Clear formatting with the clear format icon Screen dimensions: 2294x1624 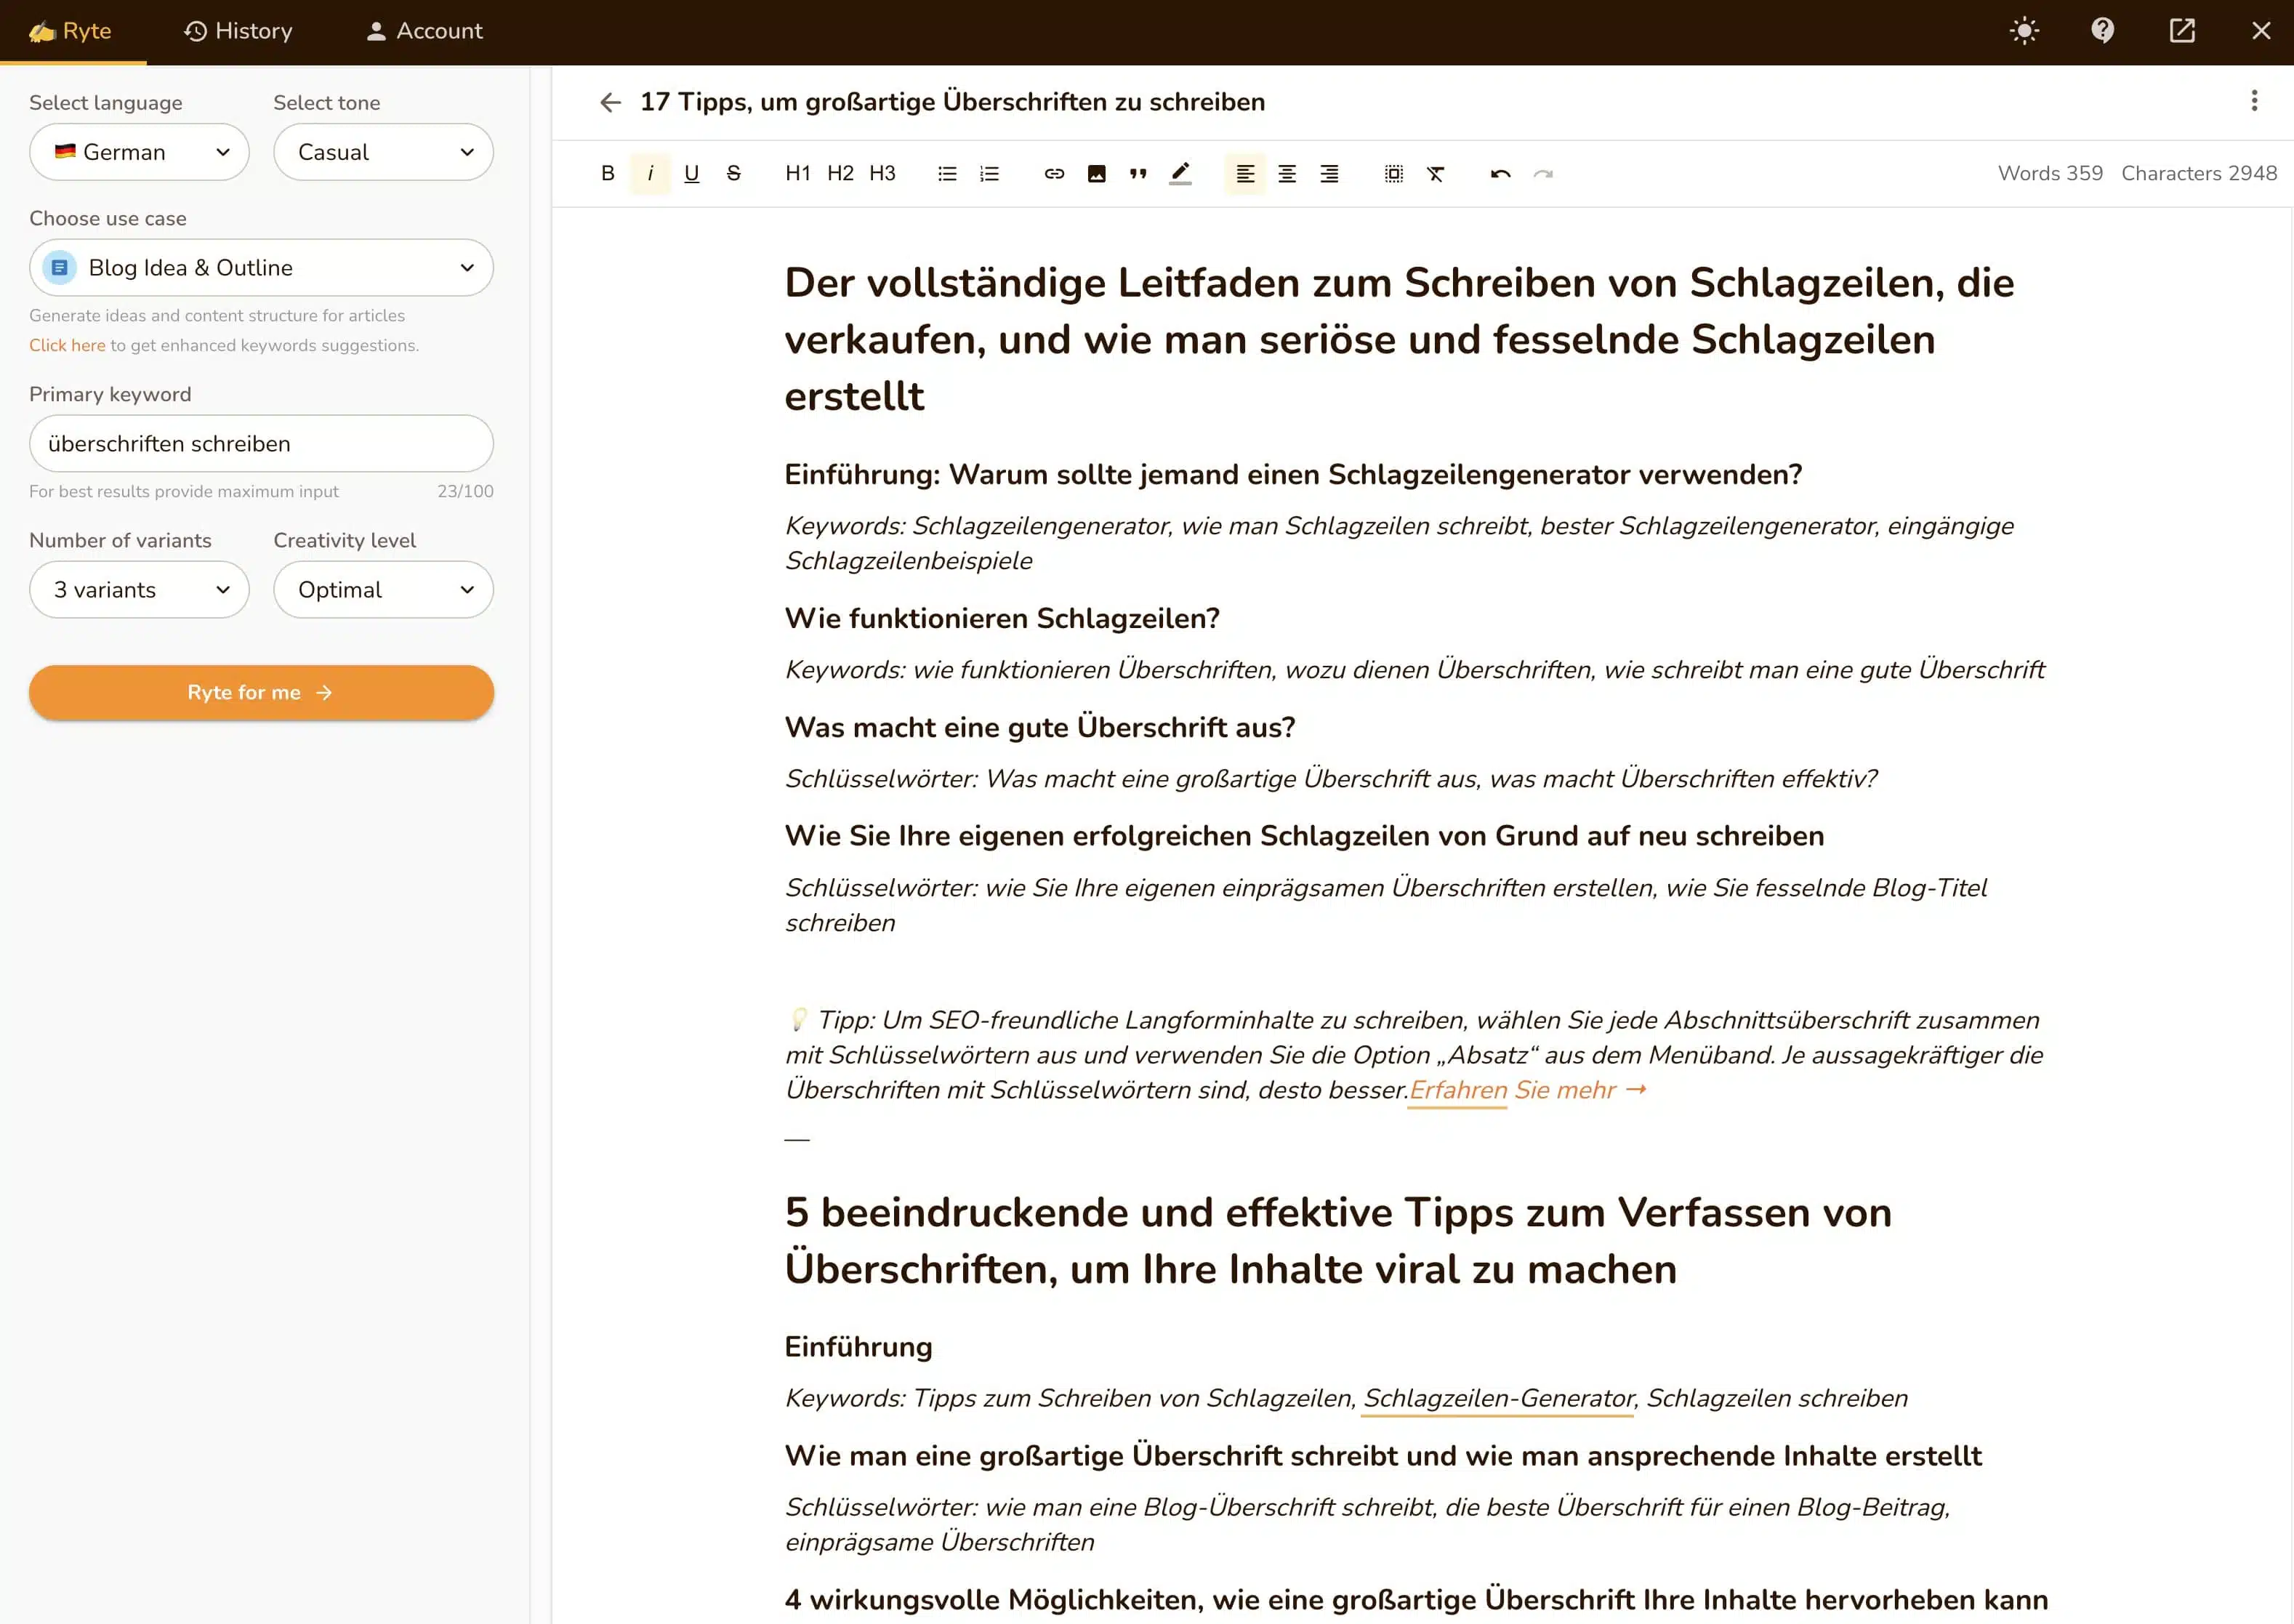[1435, 173]
